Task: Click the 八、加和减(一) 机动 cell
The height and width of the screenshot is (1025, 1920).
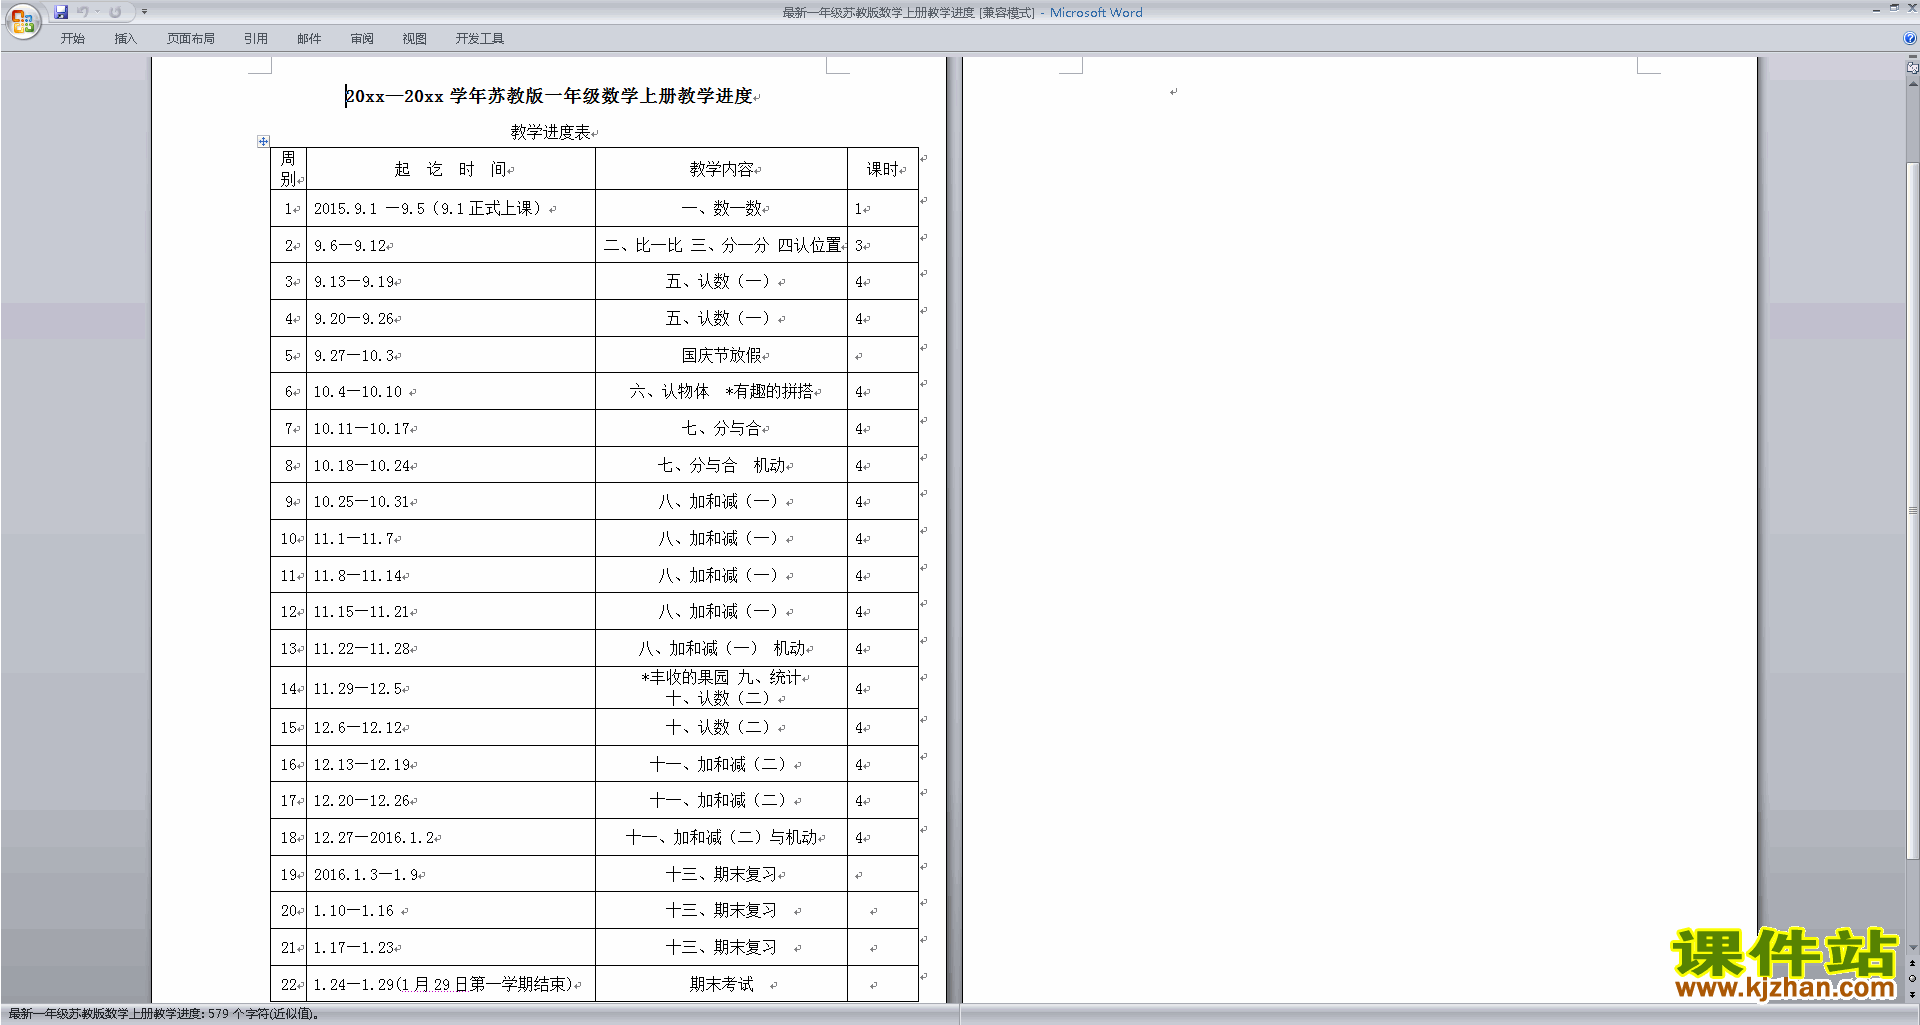Action: pyautogui.click(x=721, y=648)
